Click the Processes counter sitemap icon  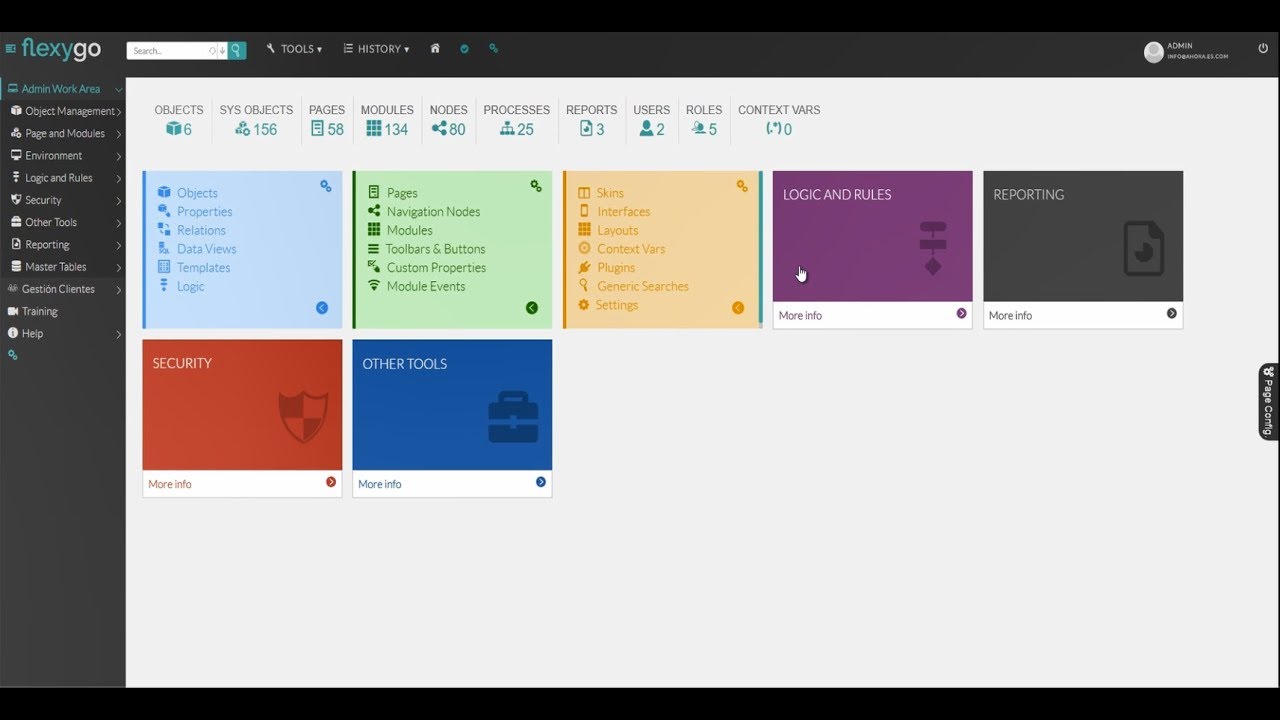click(x=507, y=129)
